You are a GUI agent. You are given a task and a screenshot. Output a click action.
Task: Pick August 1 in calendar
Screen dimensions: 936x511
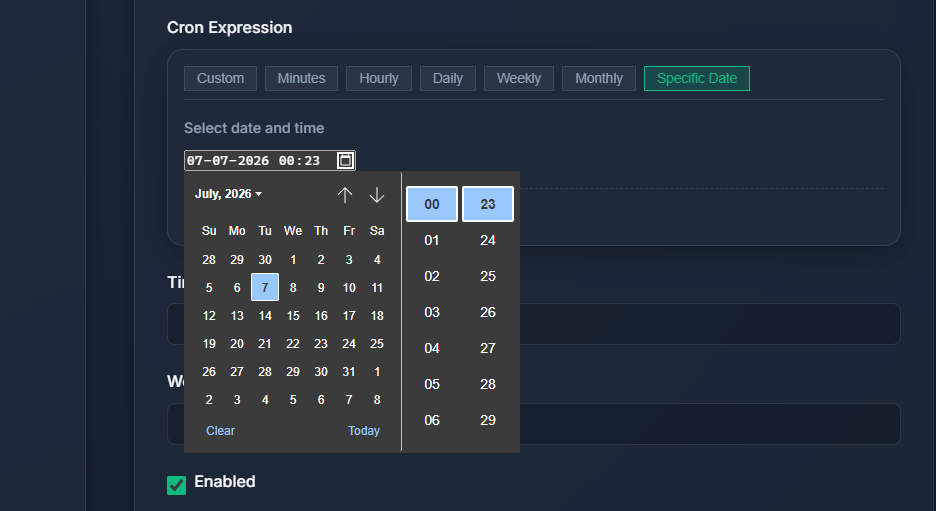click(377, 371)
